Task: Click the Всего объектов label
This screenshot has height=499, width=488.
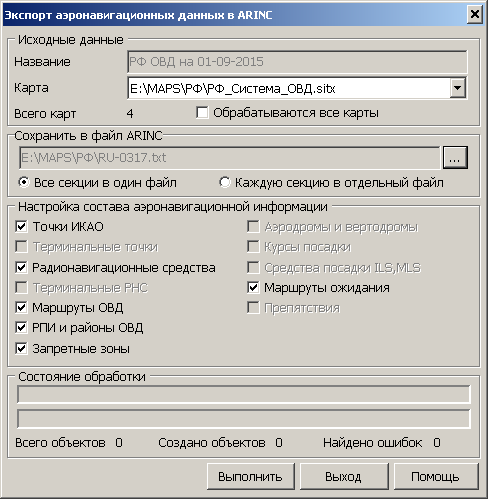Action: pyautogui.click(x=60, y=443)
